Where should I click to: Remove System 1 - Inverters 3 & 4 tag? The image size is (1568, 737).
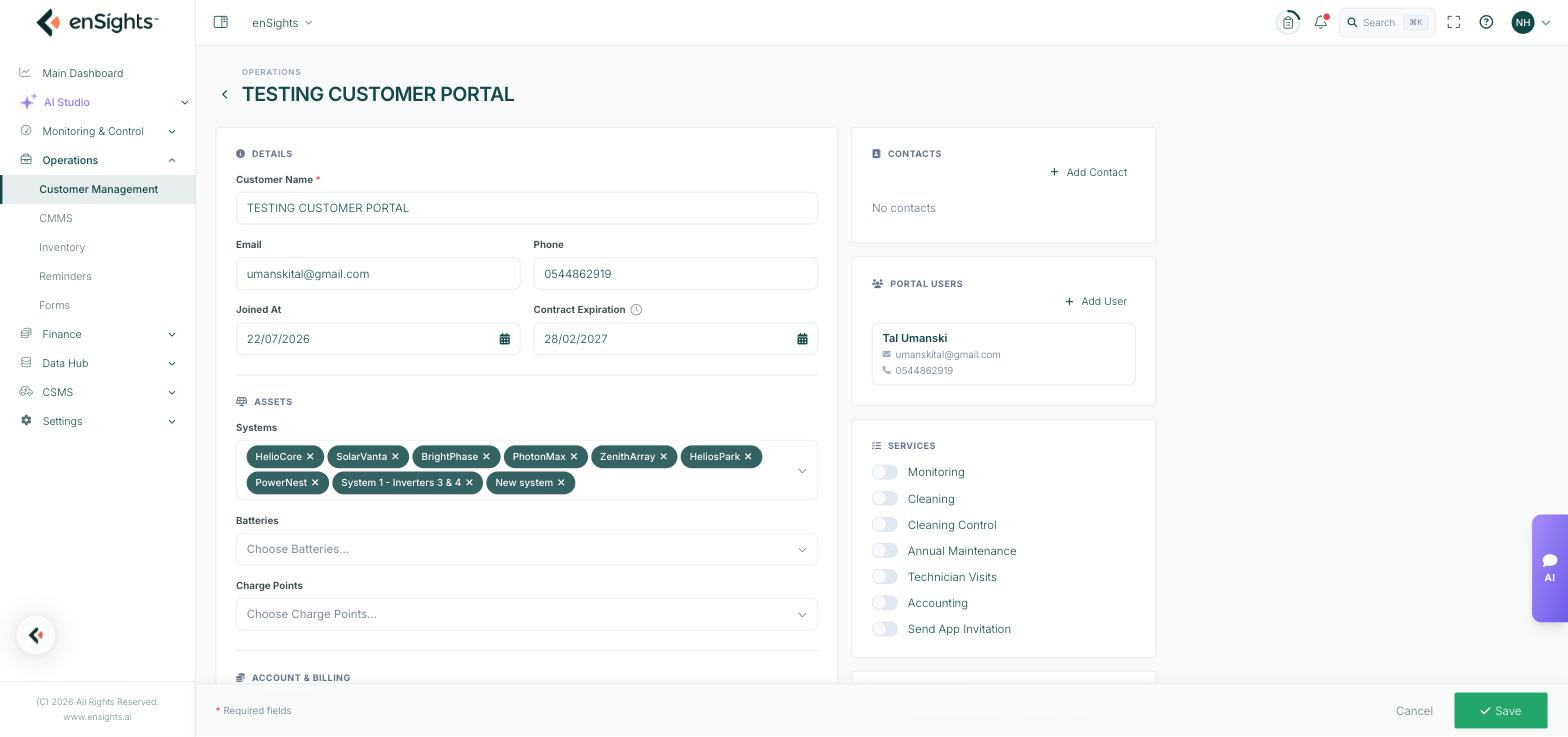[469, 483]
